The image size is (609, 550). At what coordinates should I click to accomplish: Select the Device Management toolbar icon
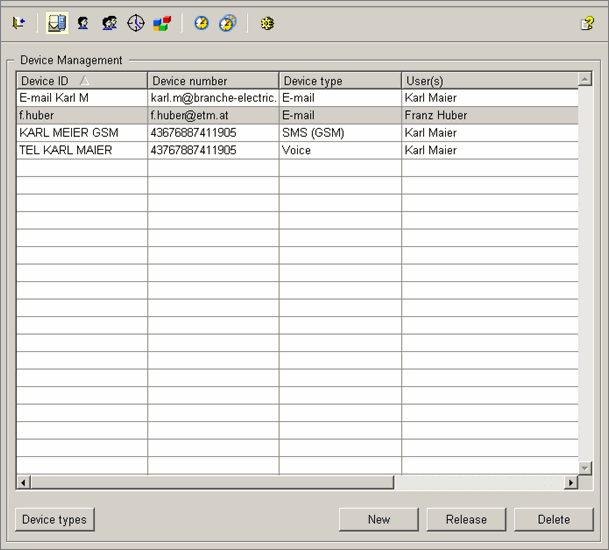(57, 23)
